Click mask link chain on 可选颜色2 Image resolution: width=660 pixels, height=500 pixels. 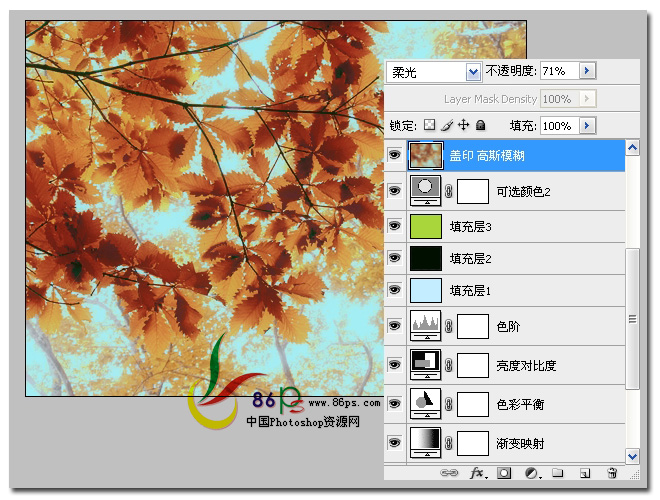[x=449, y=191]
